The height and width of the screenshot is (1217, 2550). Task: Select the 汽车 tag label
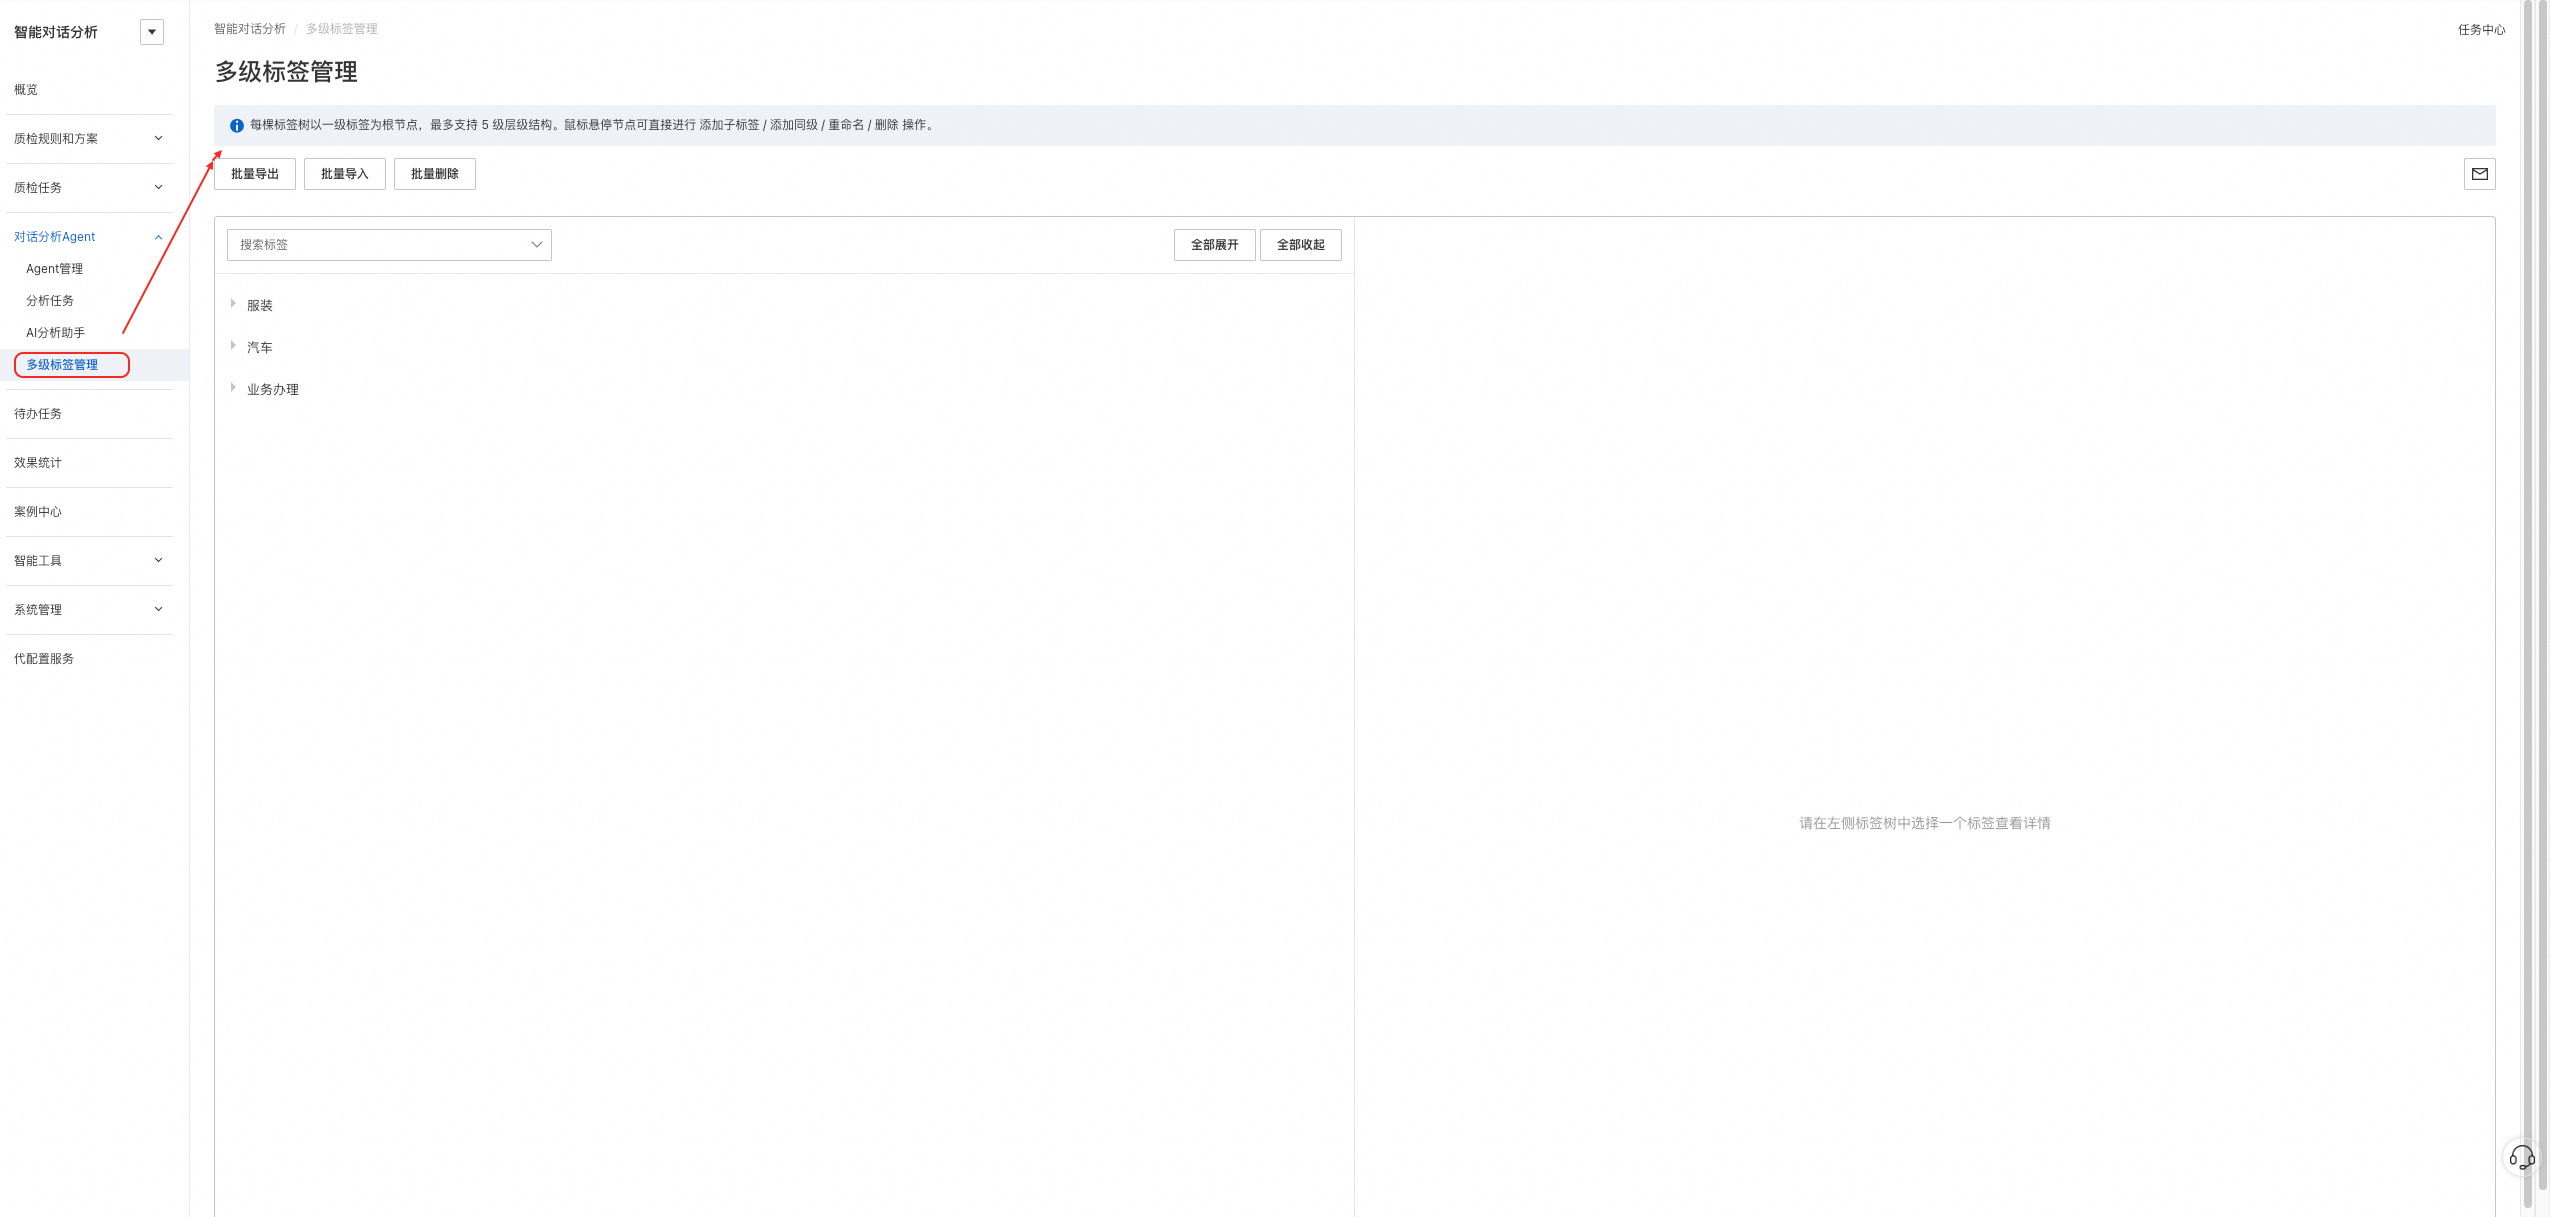click(260, 348)
